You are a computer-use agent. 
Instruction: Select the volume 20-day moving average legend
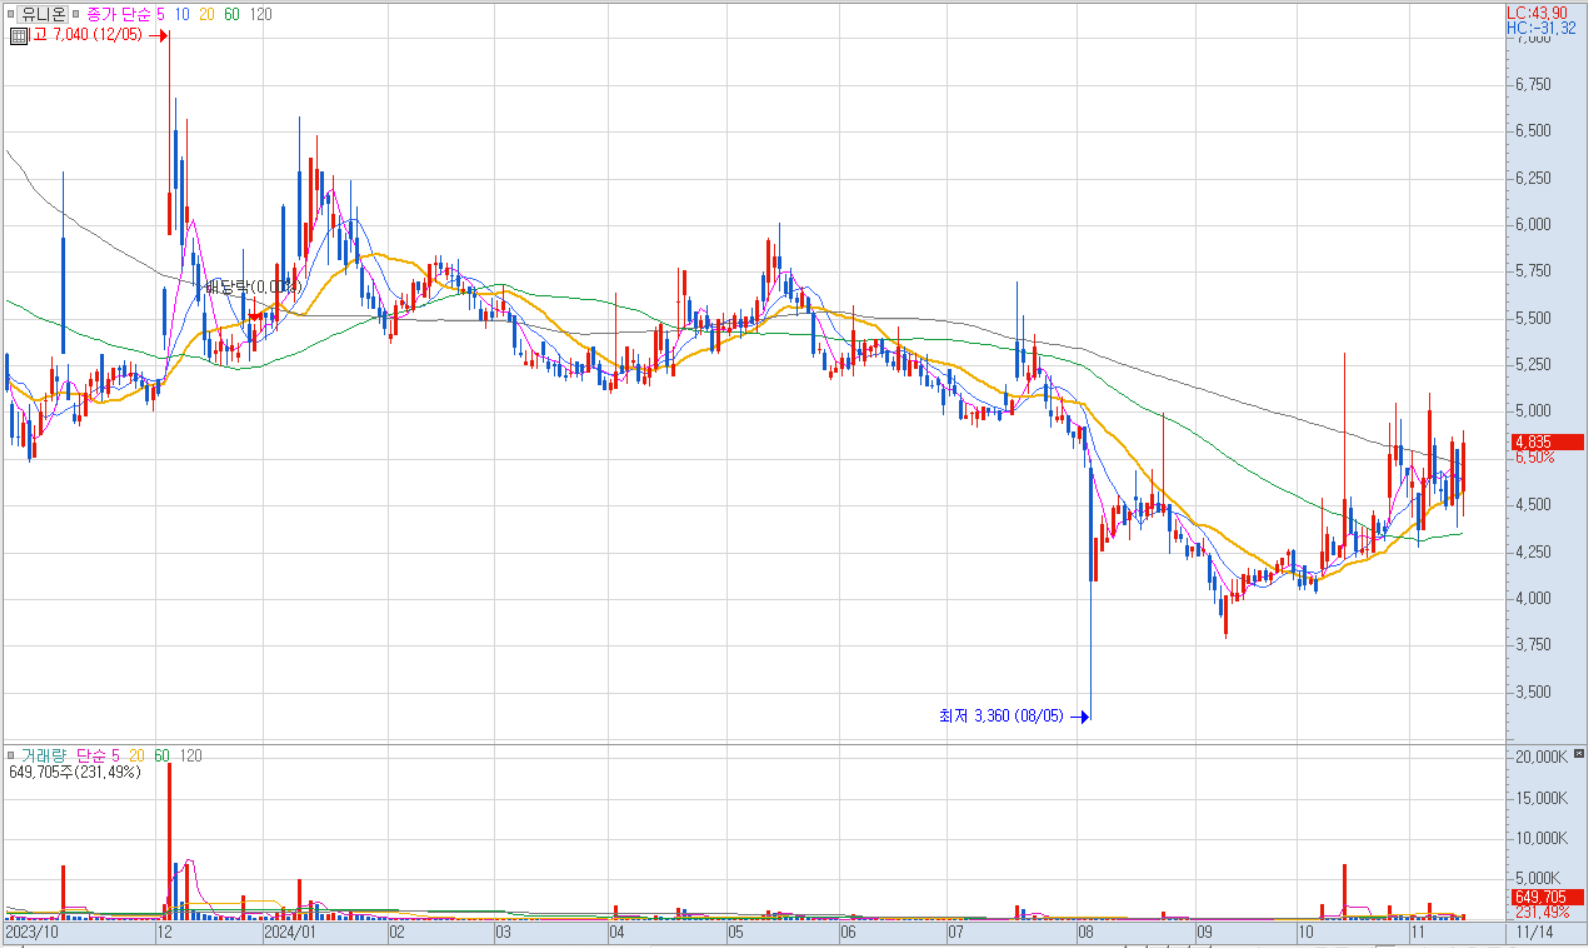pos(137,755)
